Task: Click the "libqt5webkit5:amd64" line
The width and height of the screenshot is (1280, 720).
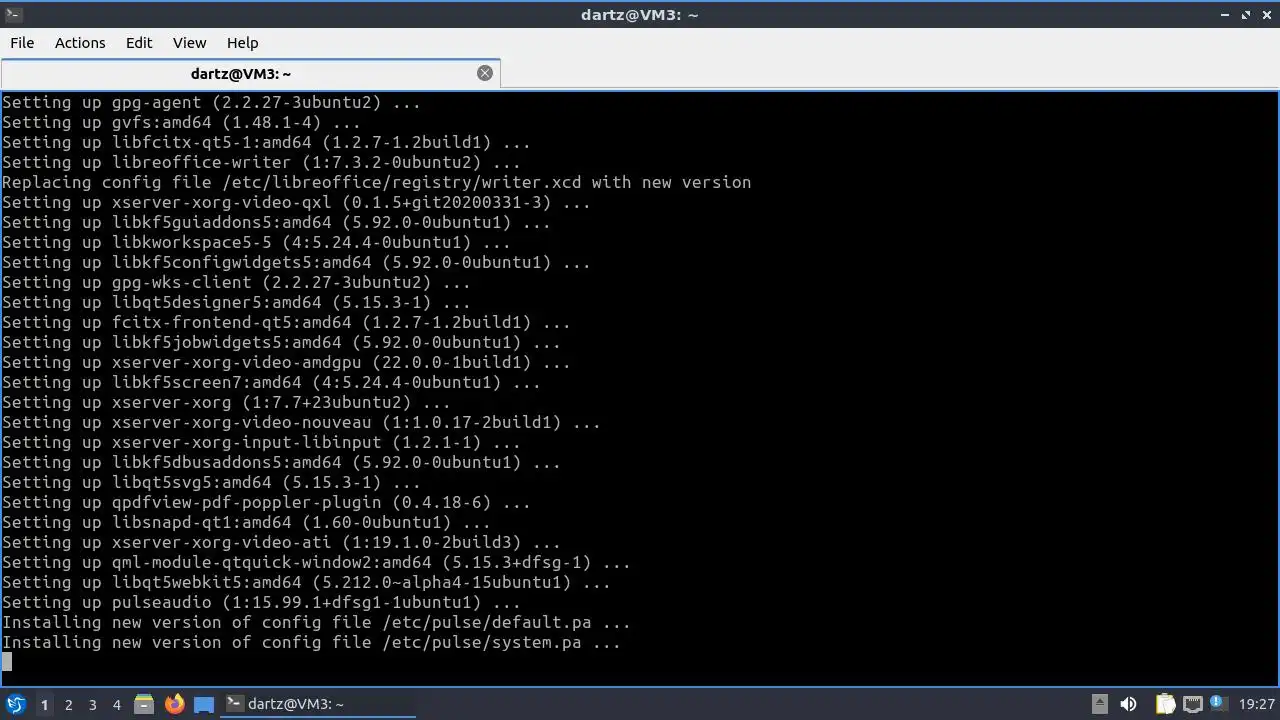Action: 307,582
